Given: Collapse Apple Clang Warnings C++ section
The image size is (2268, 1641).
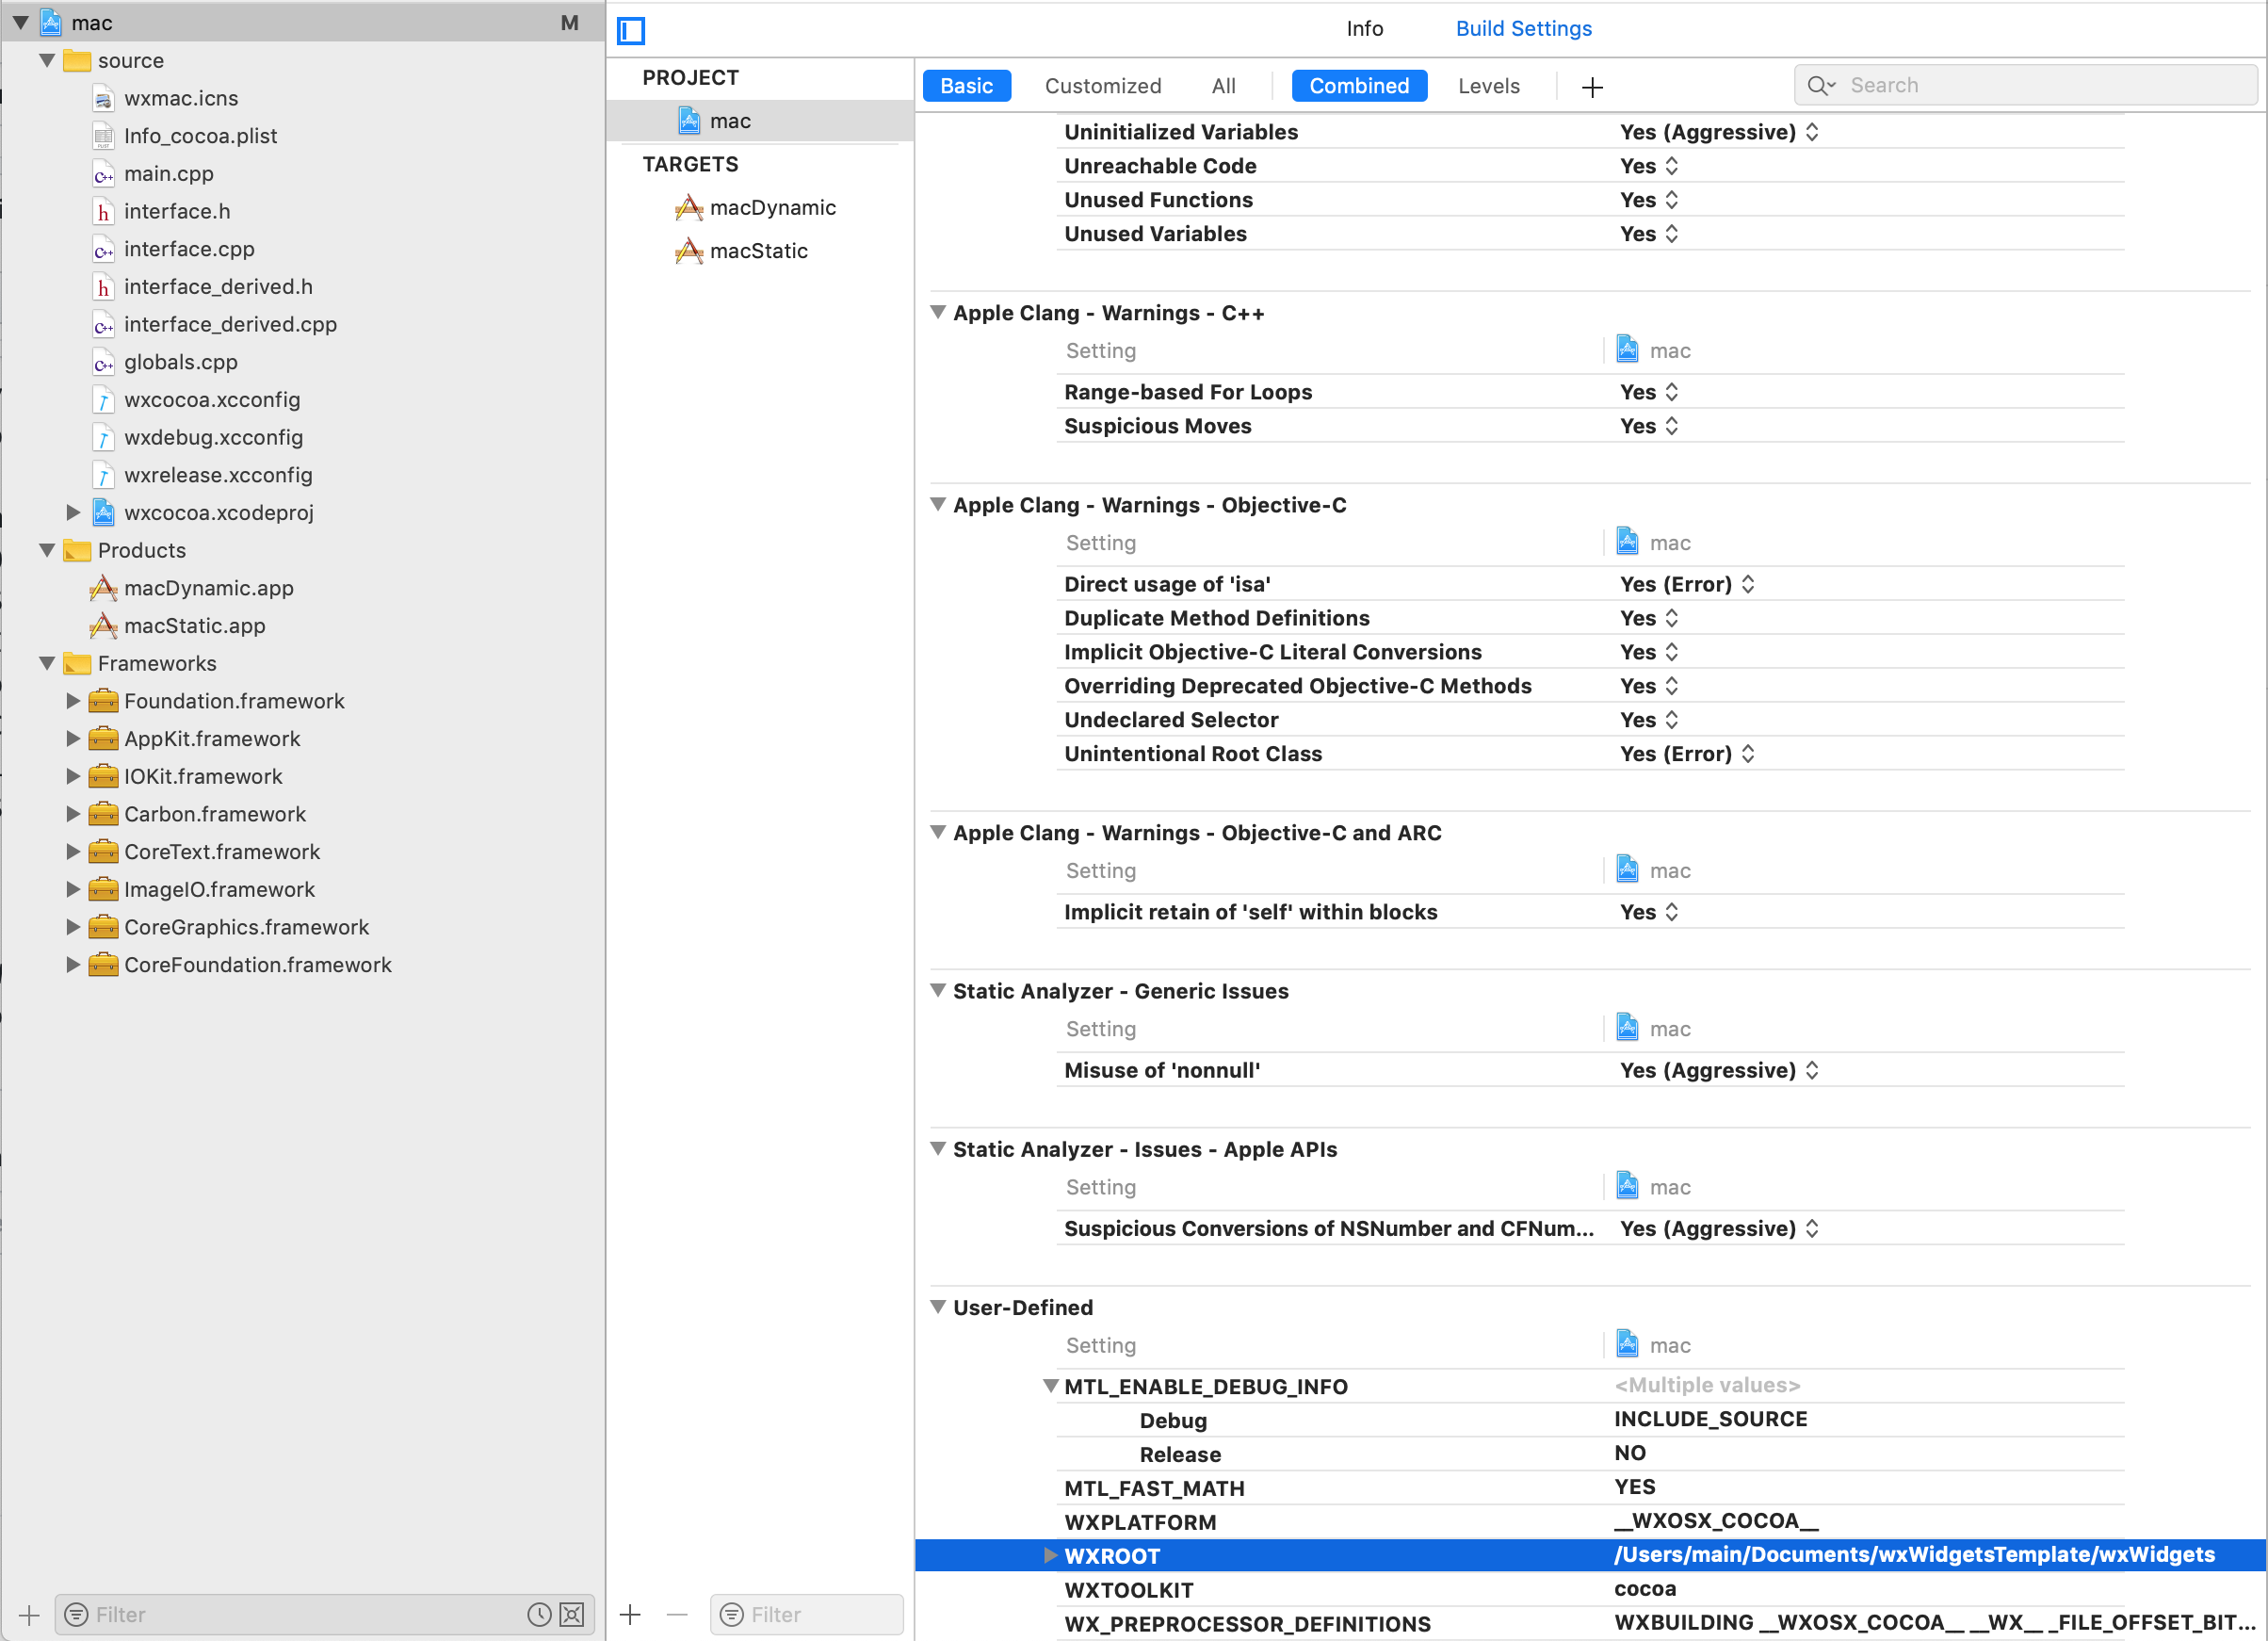Looking at the screenshot, I should point(938,313).
